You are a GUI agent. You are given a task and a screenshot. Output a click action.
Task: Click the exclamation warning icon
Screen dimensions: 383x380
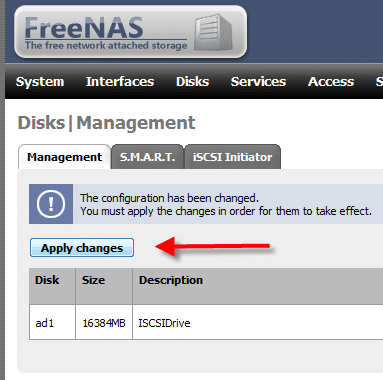pos(51,204)
